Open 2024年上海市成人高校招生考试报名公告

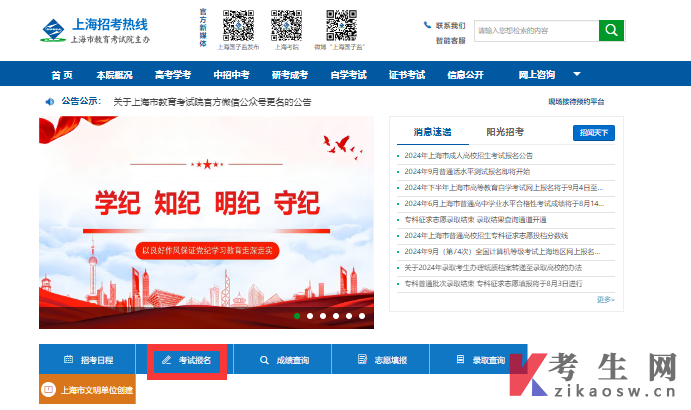tap(468, 156)
